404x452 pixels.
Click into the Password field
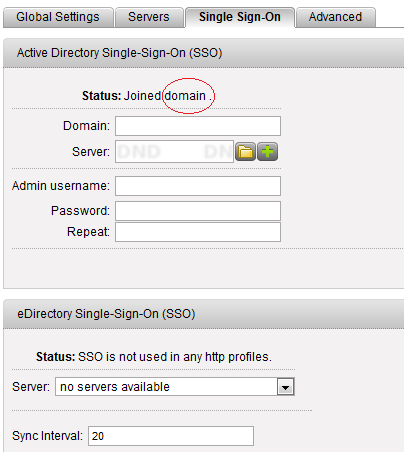(198, 211)
